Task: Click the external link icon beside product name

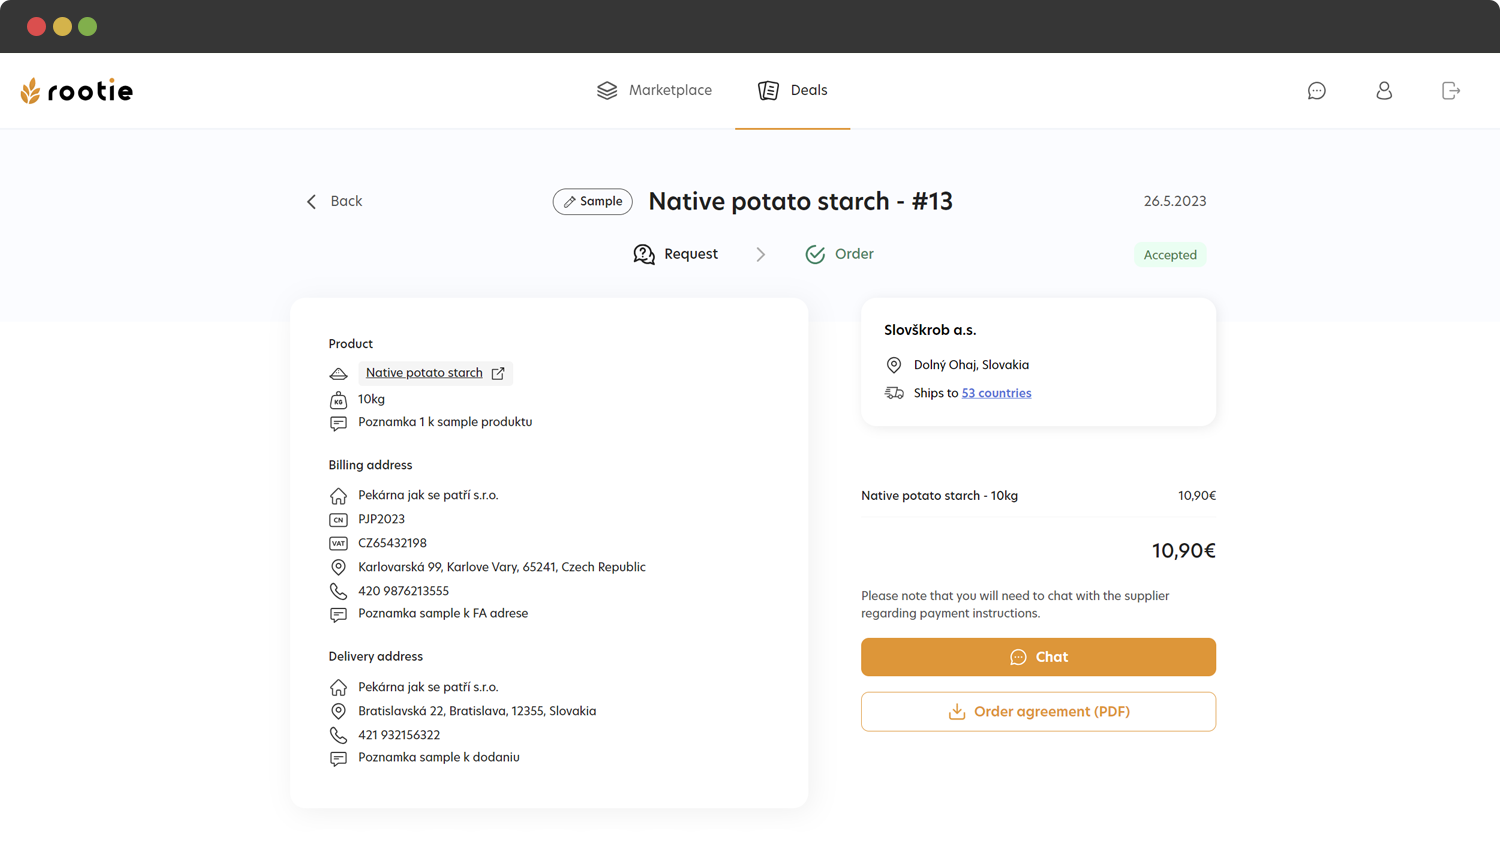Action: 498,373
